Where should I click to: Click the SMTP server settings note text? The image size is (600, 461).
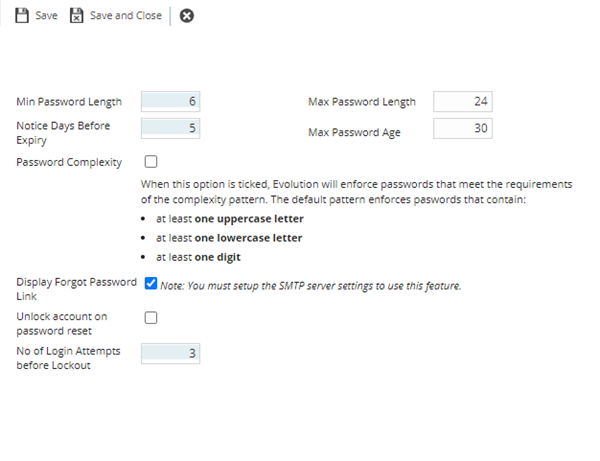311,287
